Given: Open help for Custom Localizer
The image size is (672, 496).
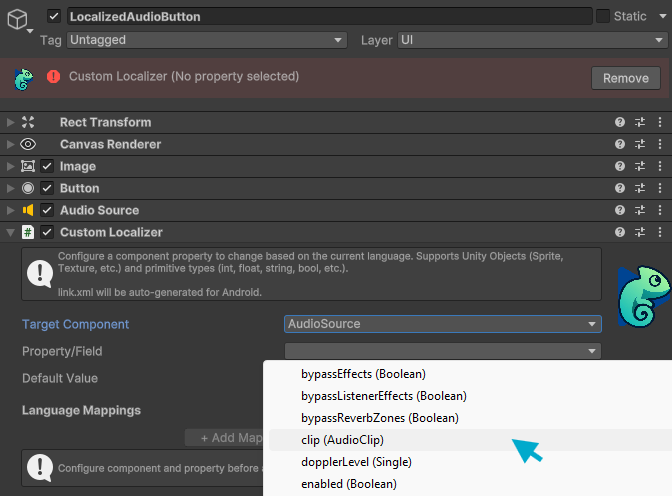Looking at the screenshot, I should coord(620,232).
